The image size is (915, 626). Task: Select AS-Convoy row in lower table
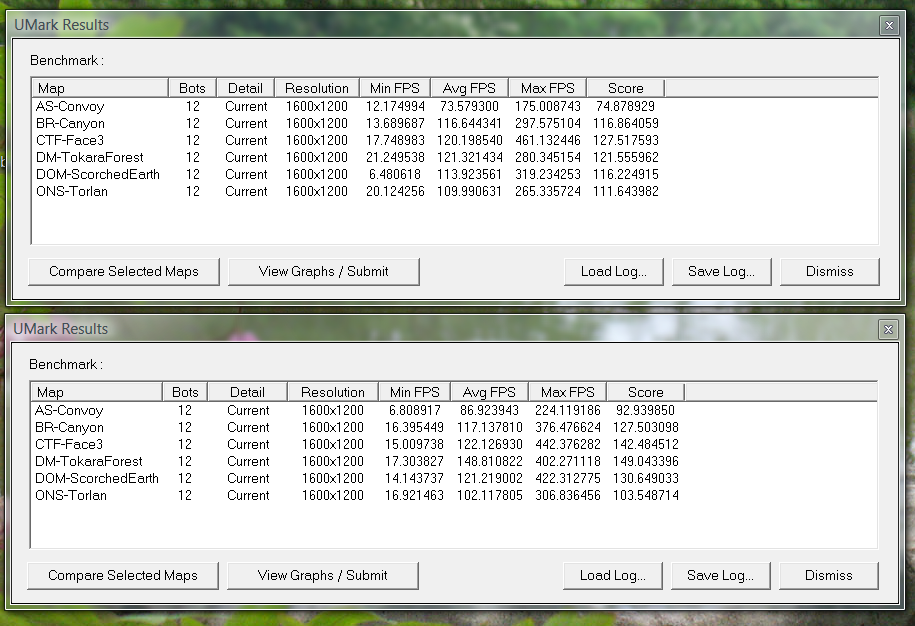pos(357,411)
